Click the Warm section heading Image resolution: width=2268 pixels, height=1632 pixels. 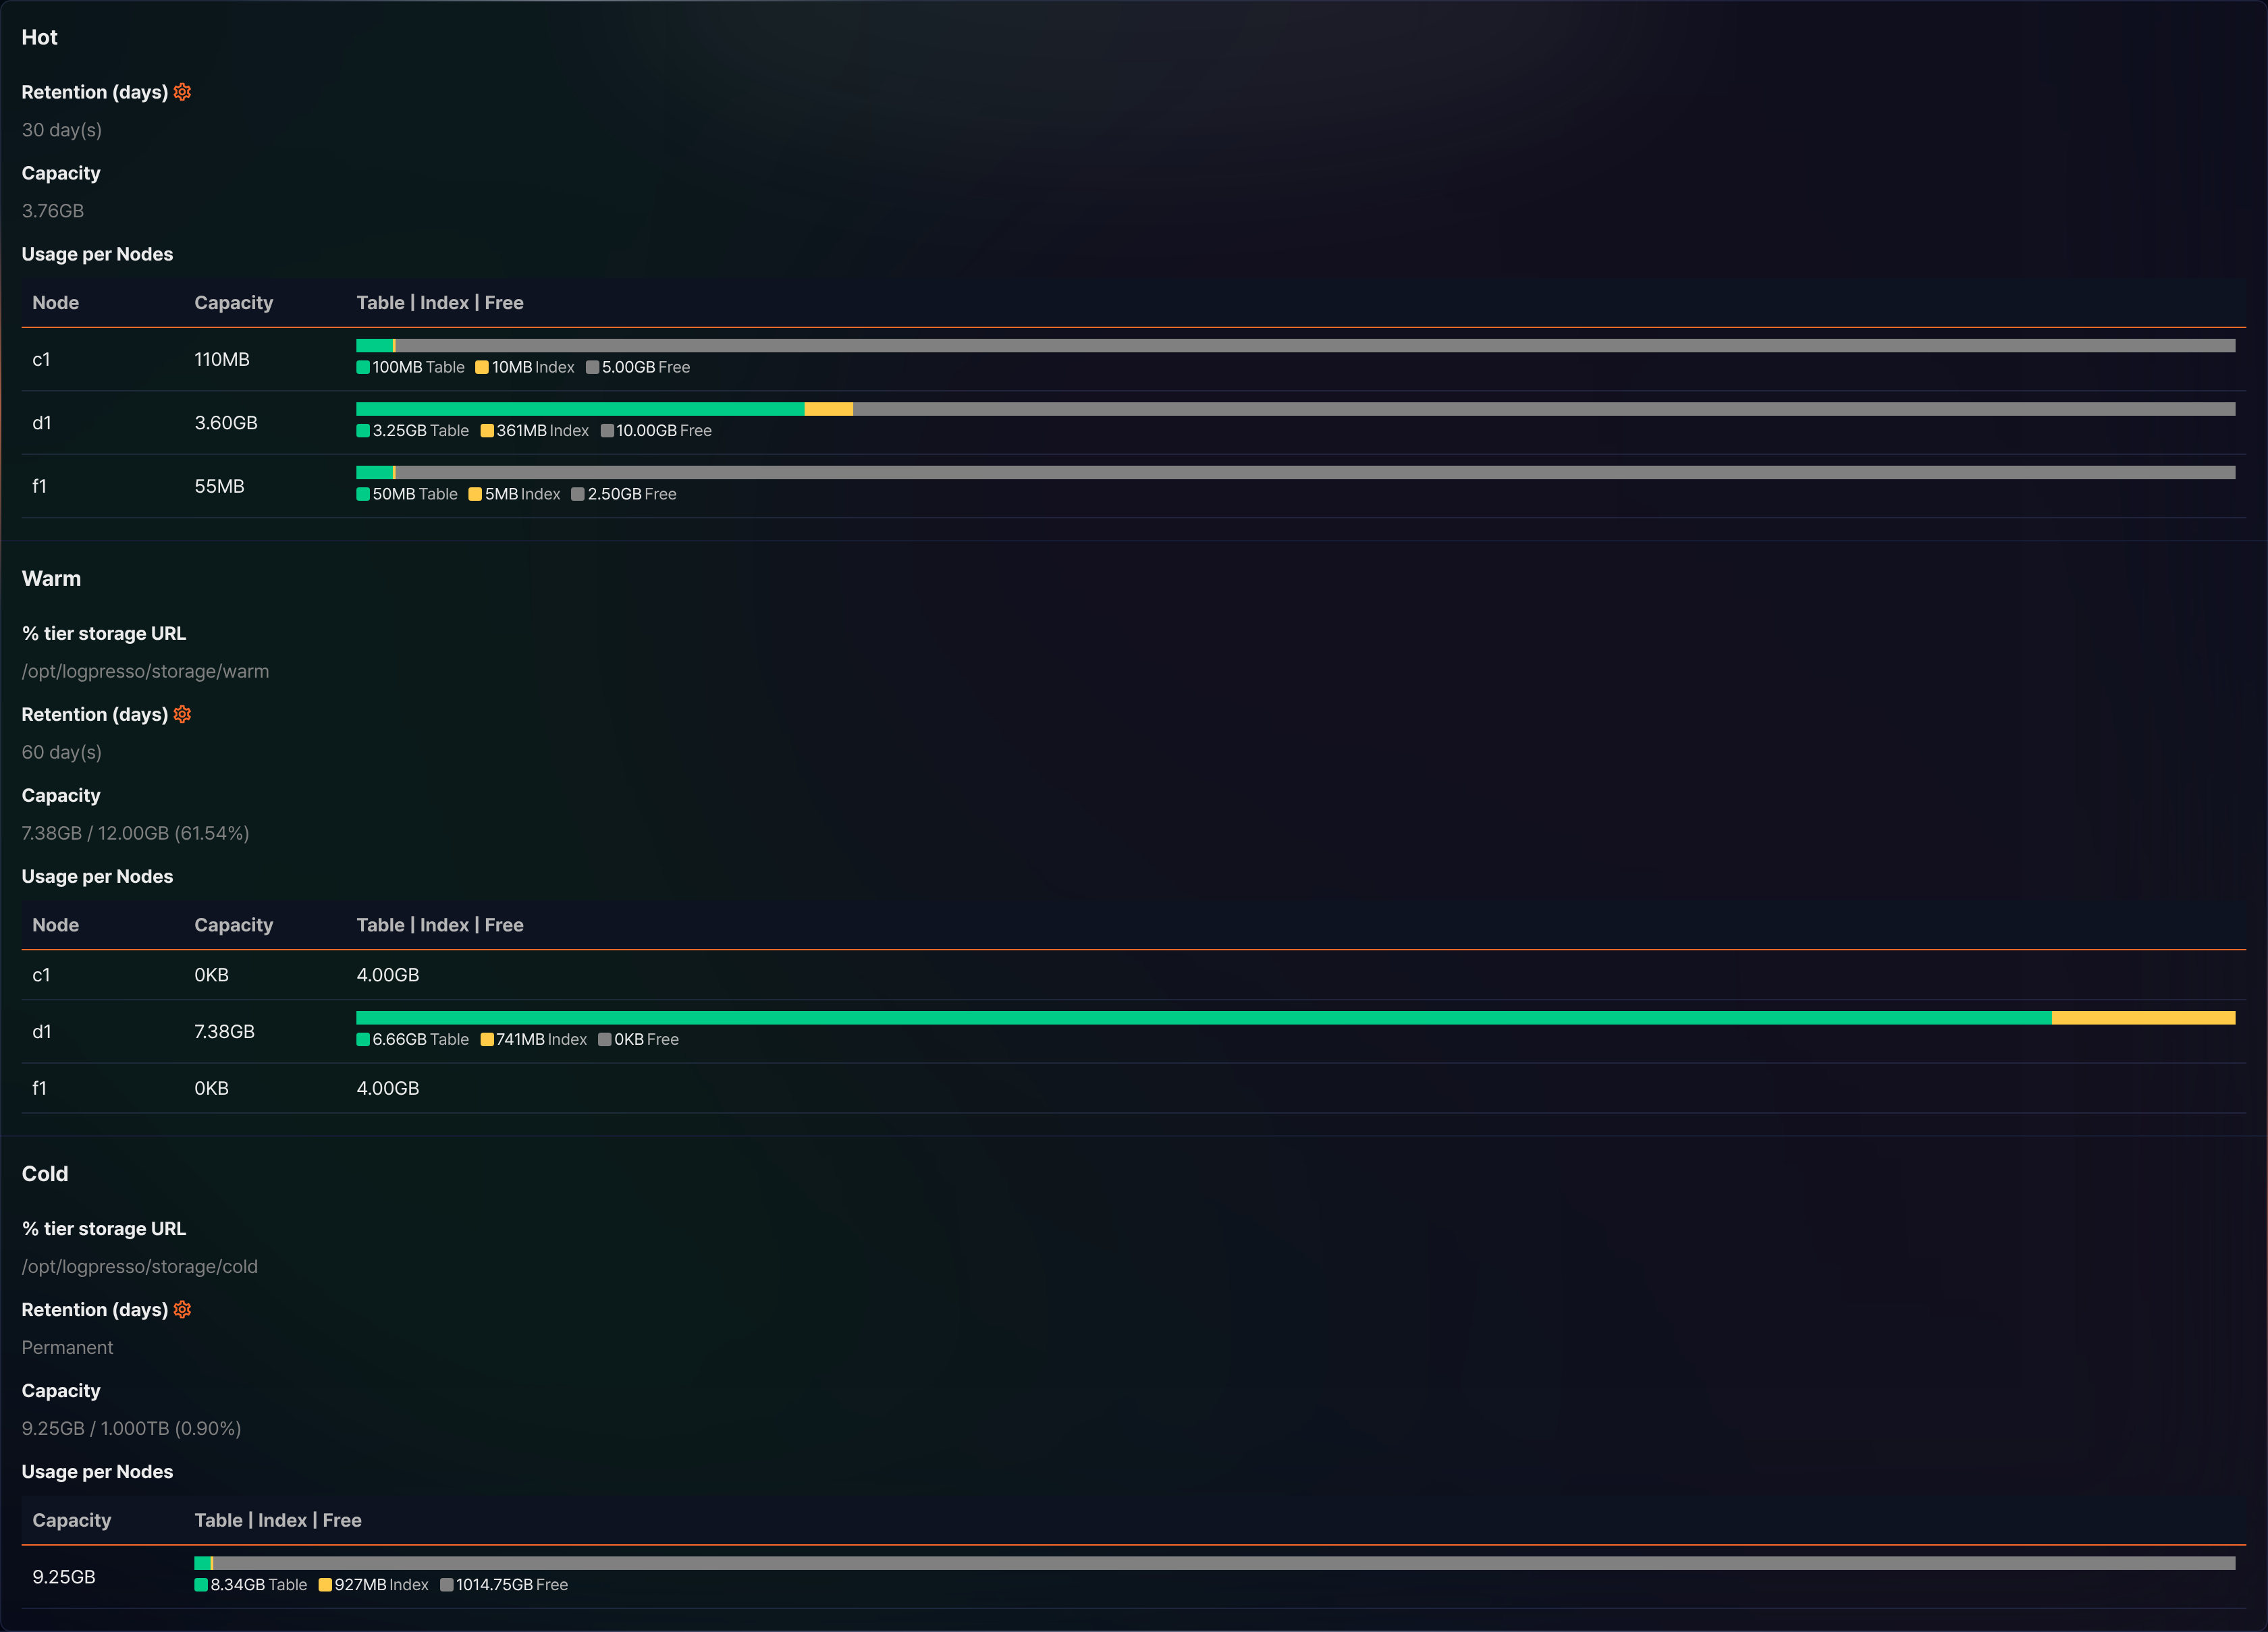coord(51,578)
